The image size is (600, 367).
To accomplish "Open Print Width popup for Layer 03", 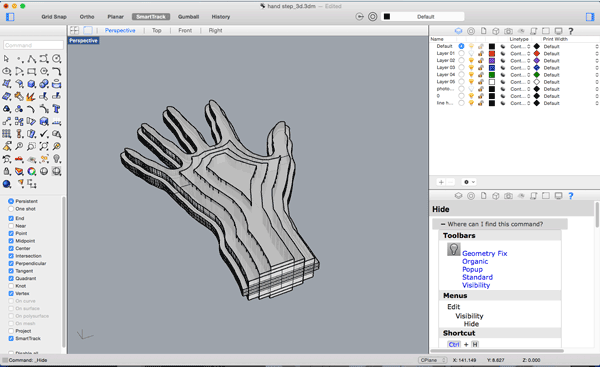I will [x=570, y=68].
